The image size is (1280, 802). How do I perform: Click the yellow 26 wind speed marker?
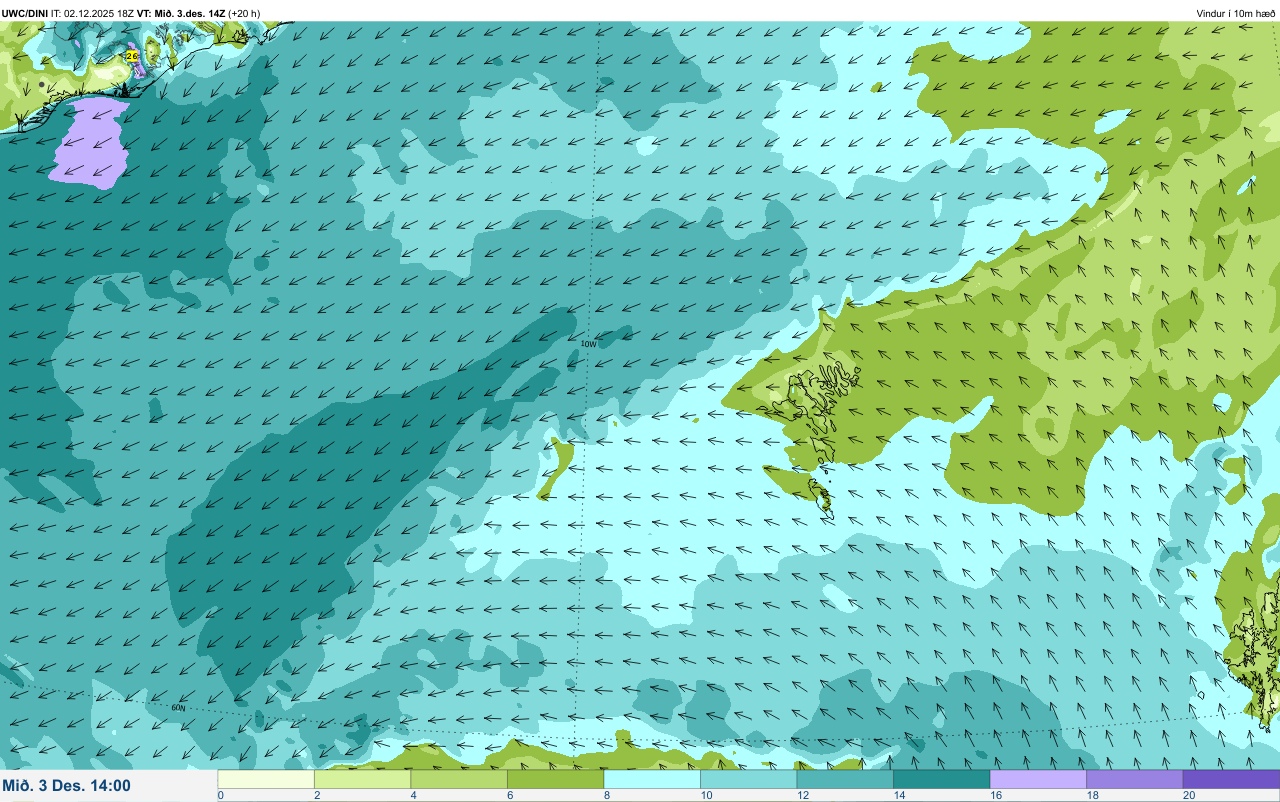point(132,57)
